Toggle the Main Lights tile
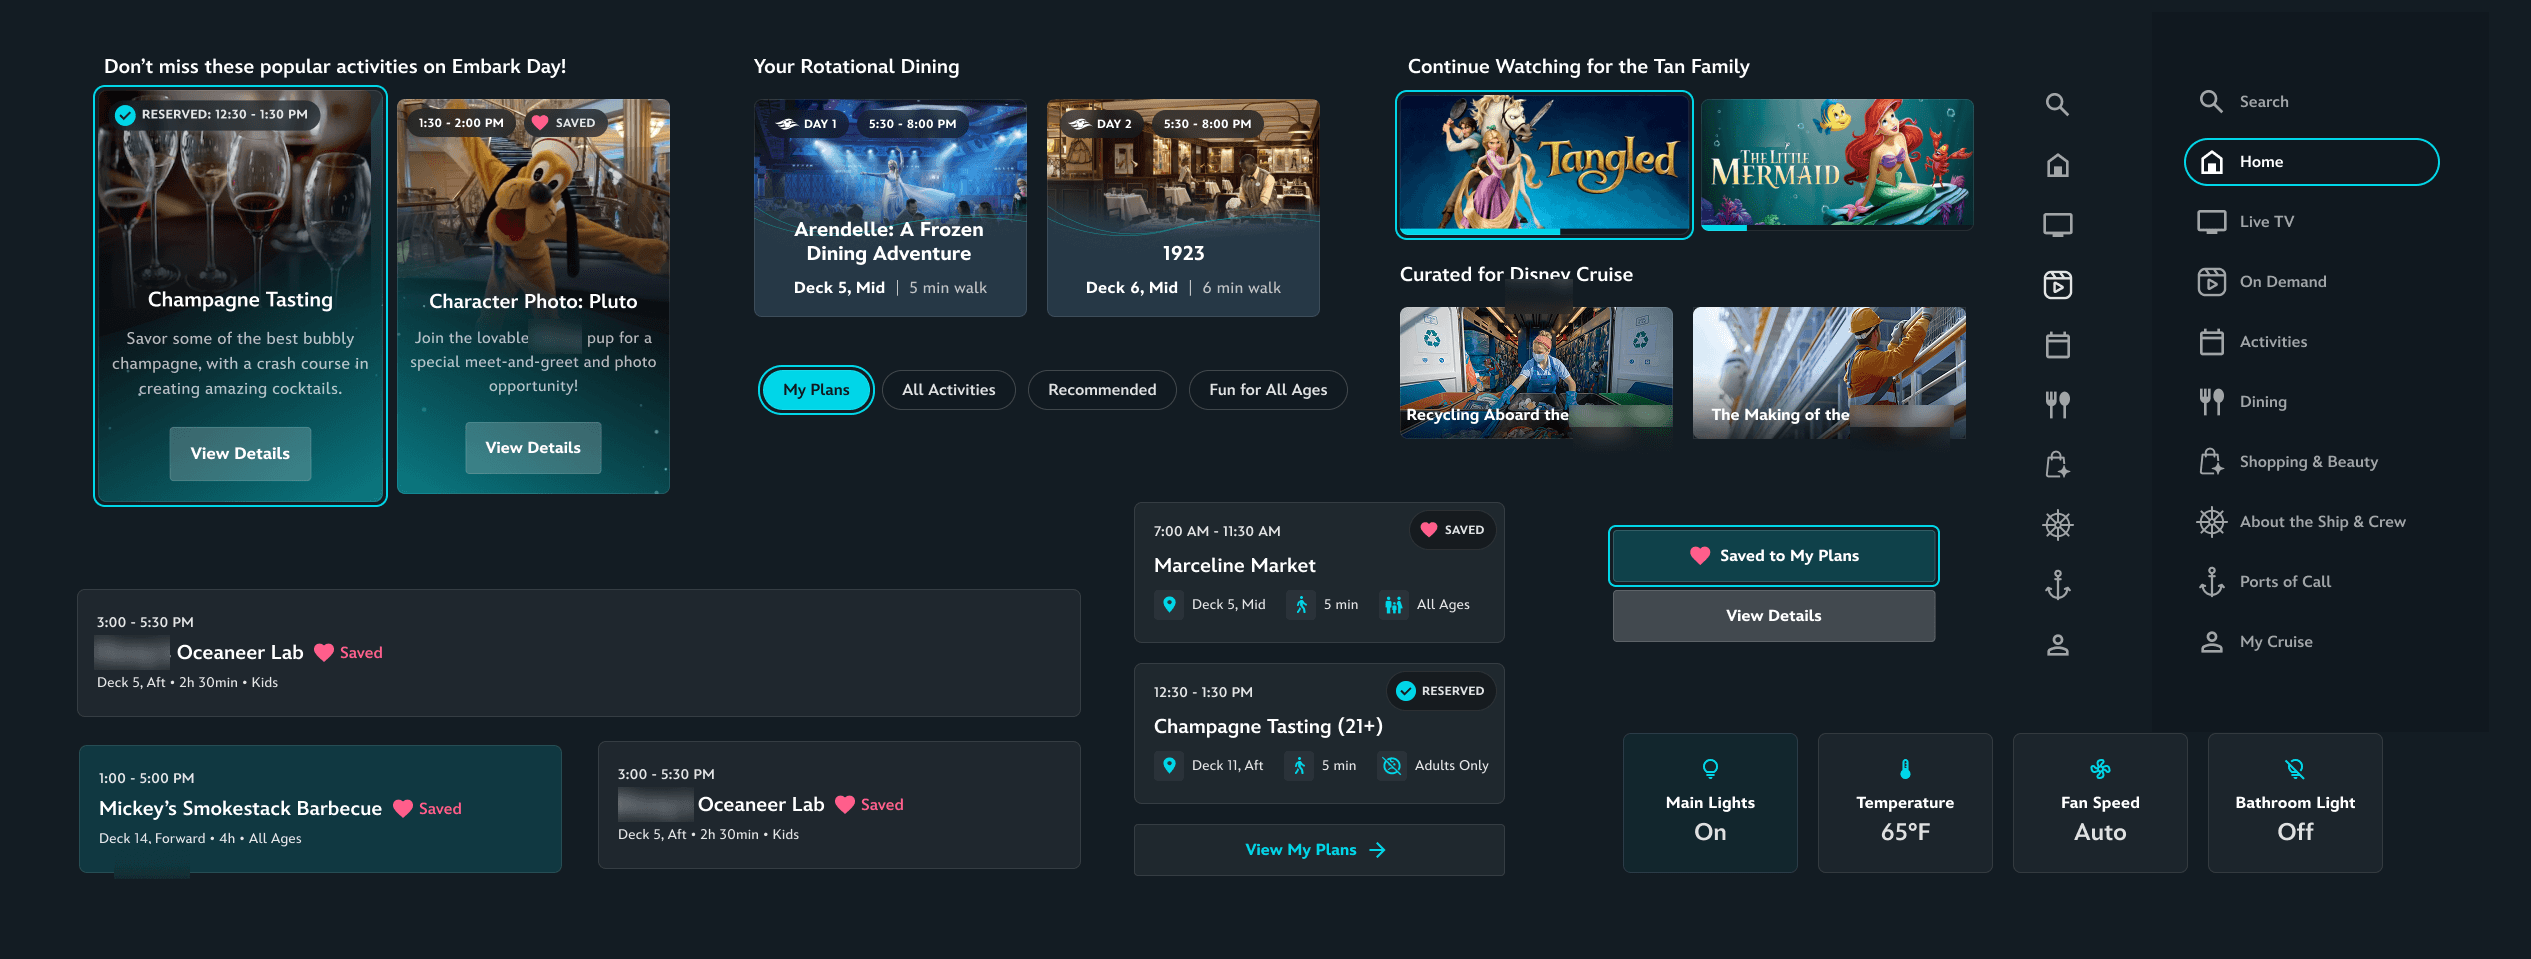 1710,803
